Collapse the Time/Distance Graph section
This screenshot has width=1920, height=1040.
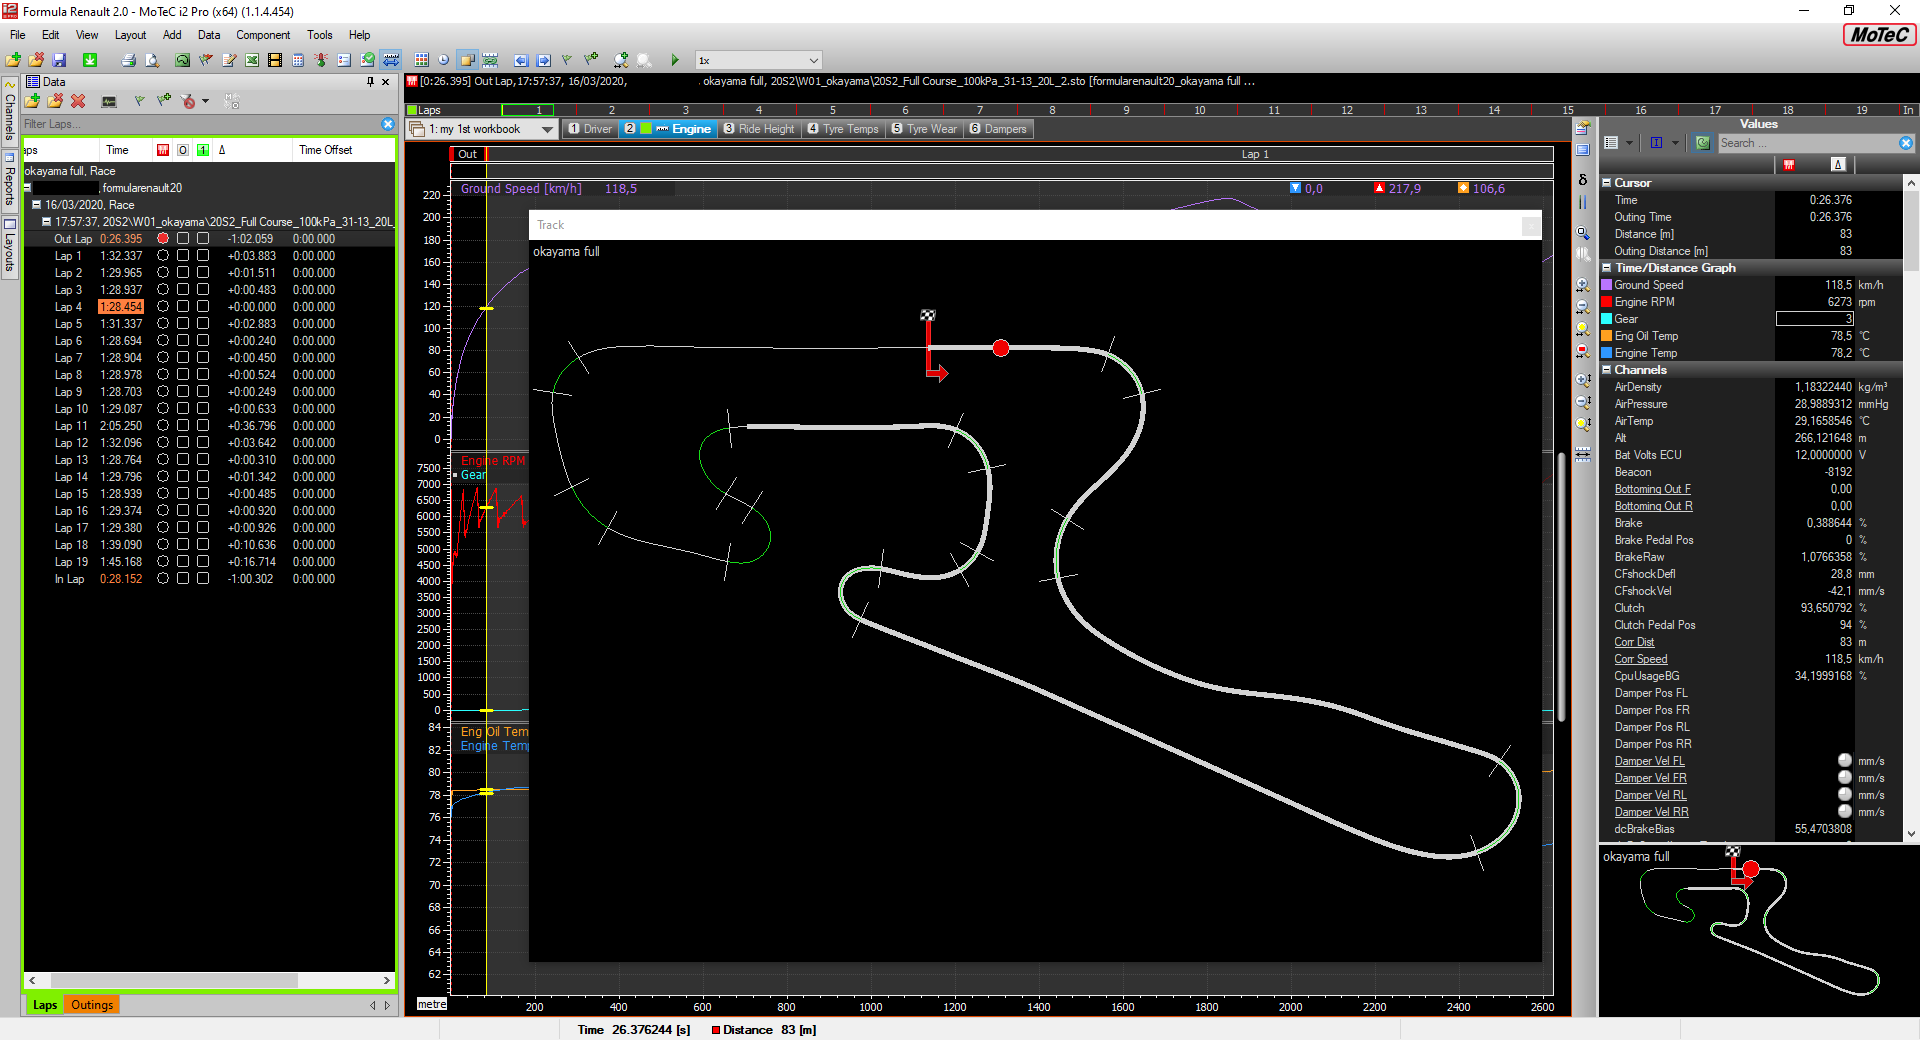click(x=1607, y=268)
